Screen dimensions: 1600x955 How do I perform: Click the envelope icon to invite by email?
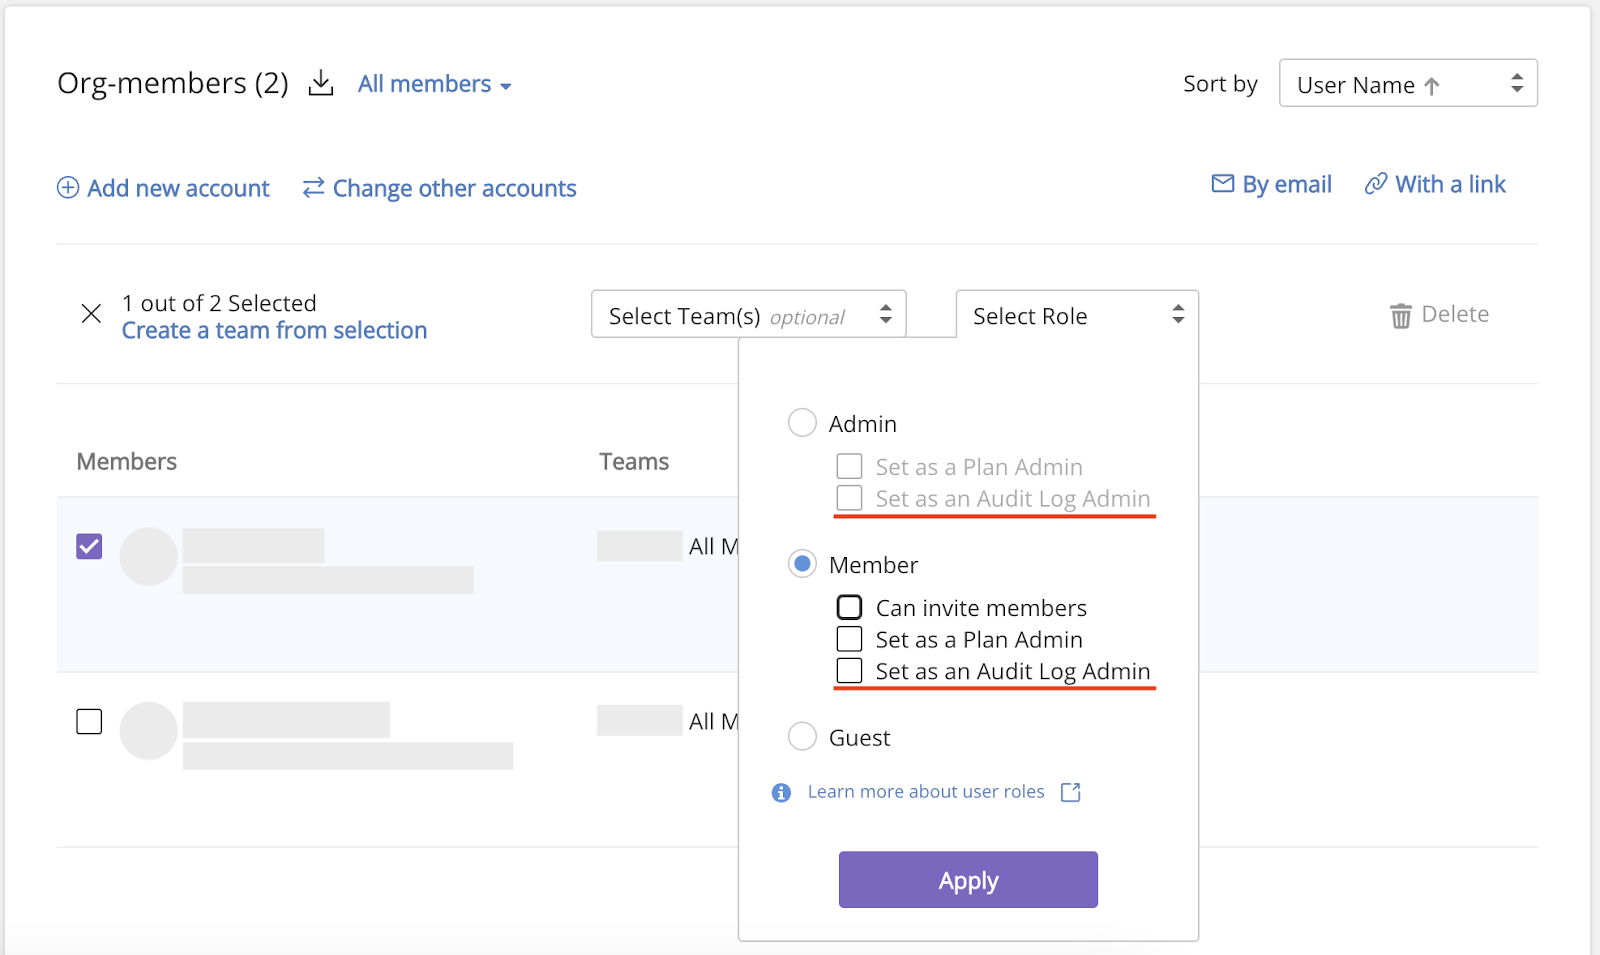pos(1222,184)
